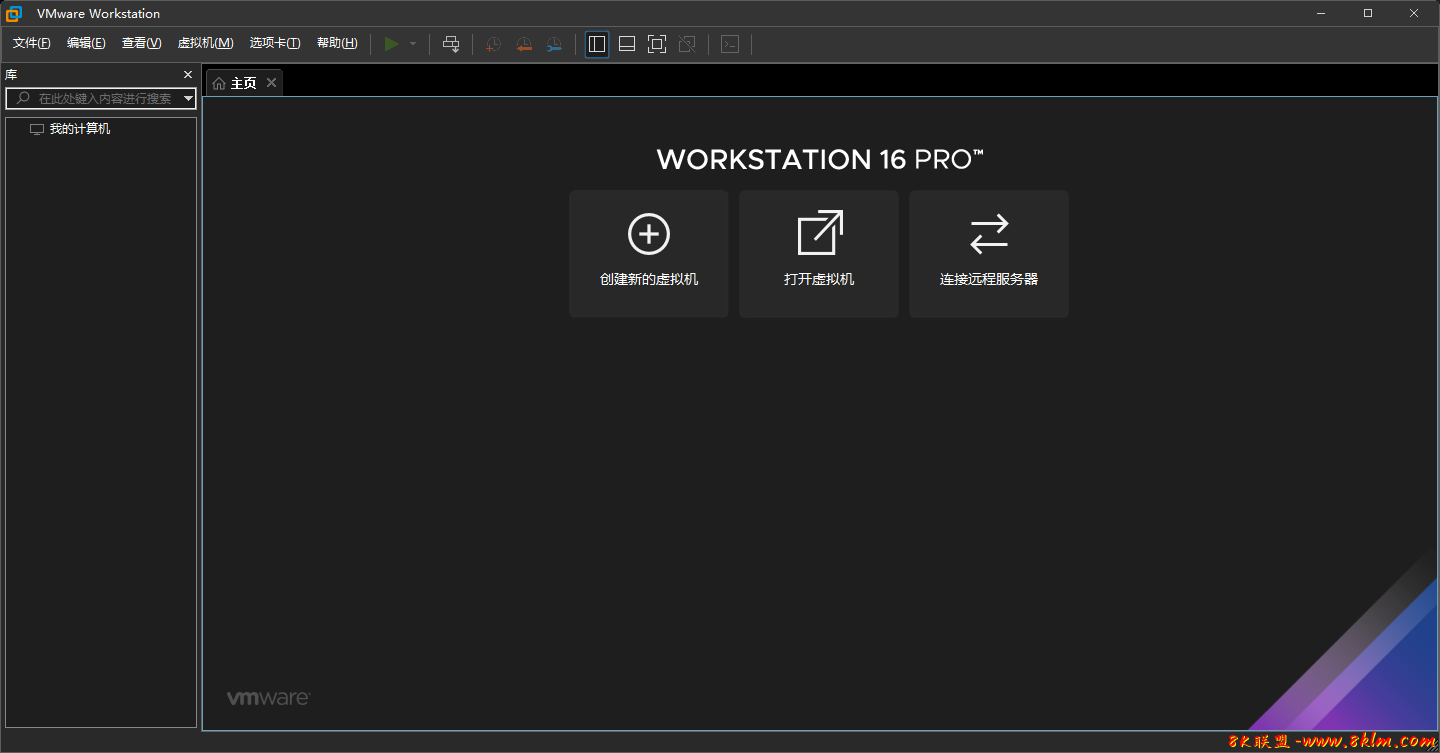
Task: Click the VMware Workstation title bar app icon
Action: click(x=14, y=14)
